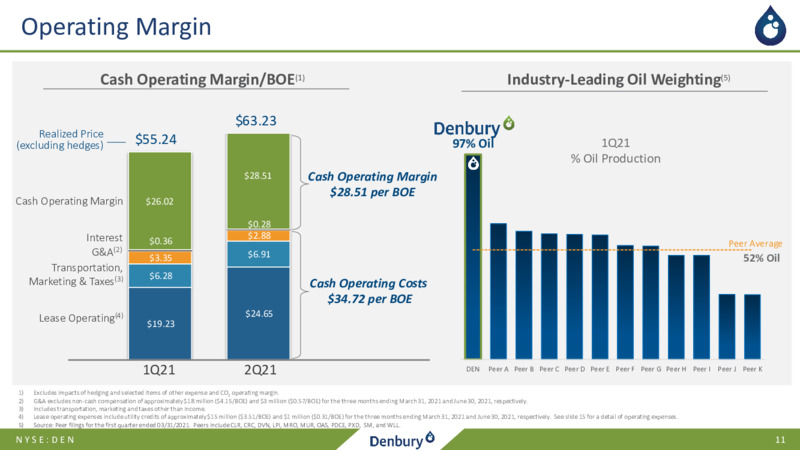Click "Cash Operating Margin $28.51 per BOE" callout
800x450 pixels.
tap(372, 184)
